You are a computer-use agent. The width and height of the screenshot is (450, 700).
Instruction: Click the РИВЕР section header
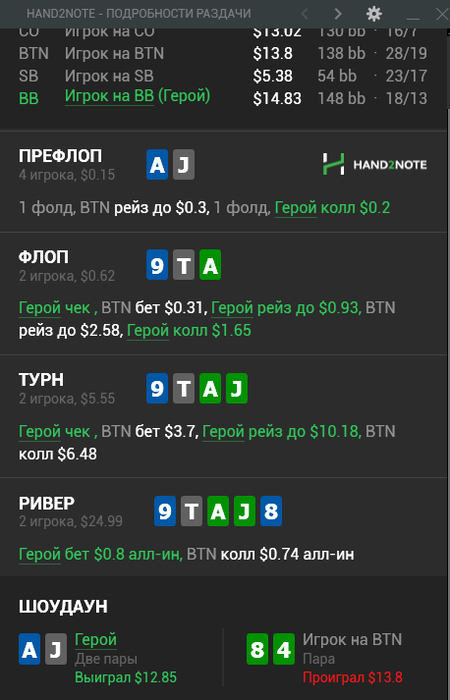pos(46,503)
